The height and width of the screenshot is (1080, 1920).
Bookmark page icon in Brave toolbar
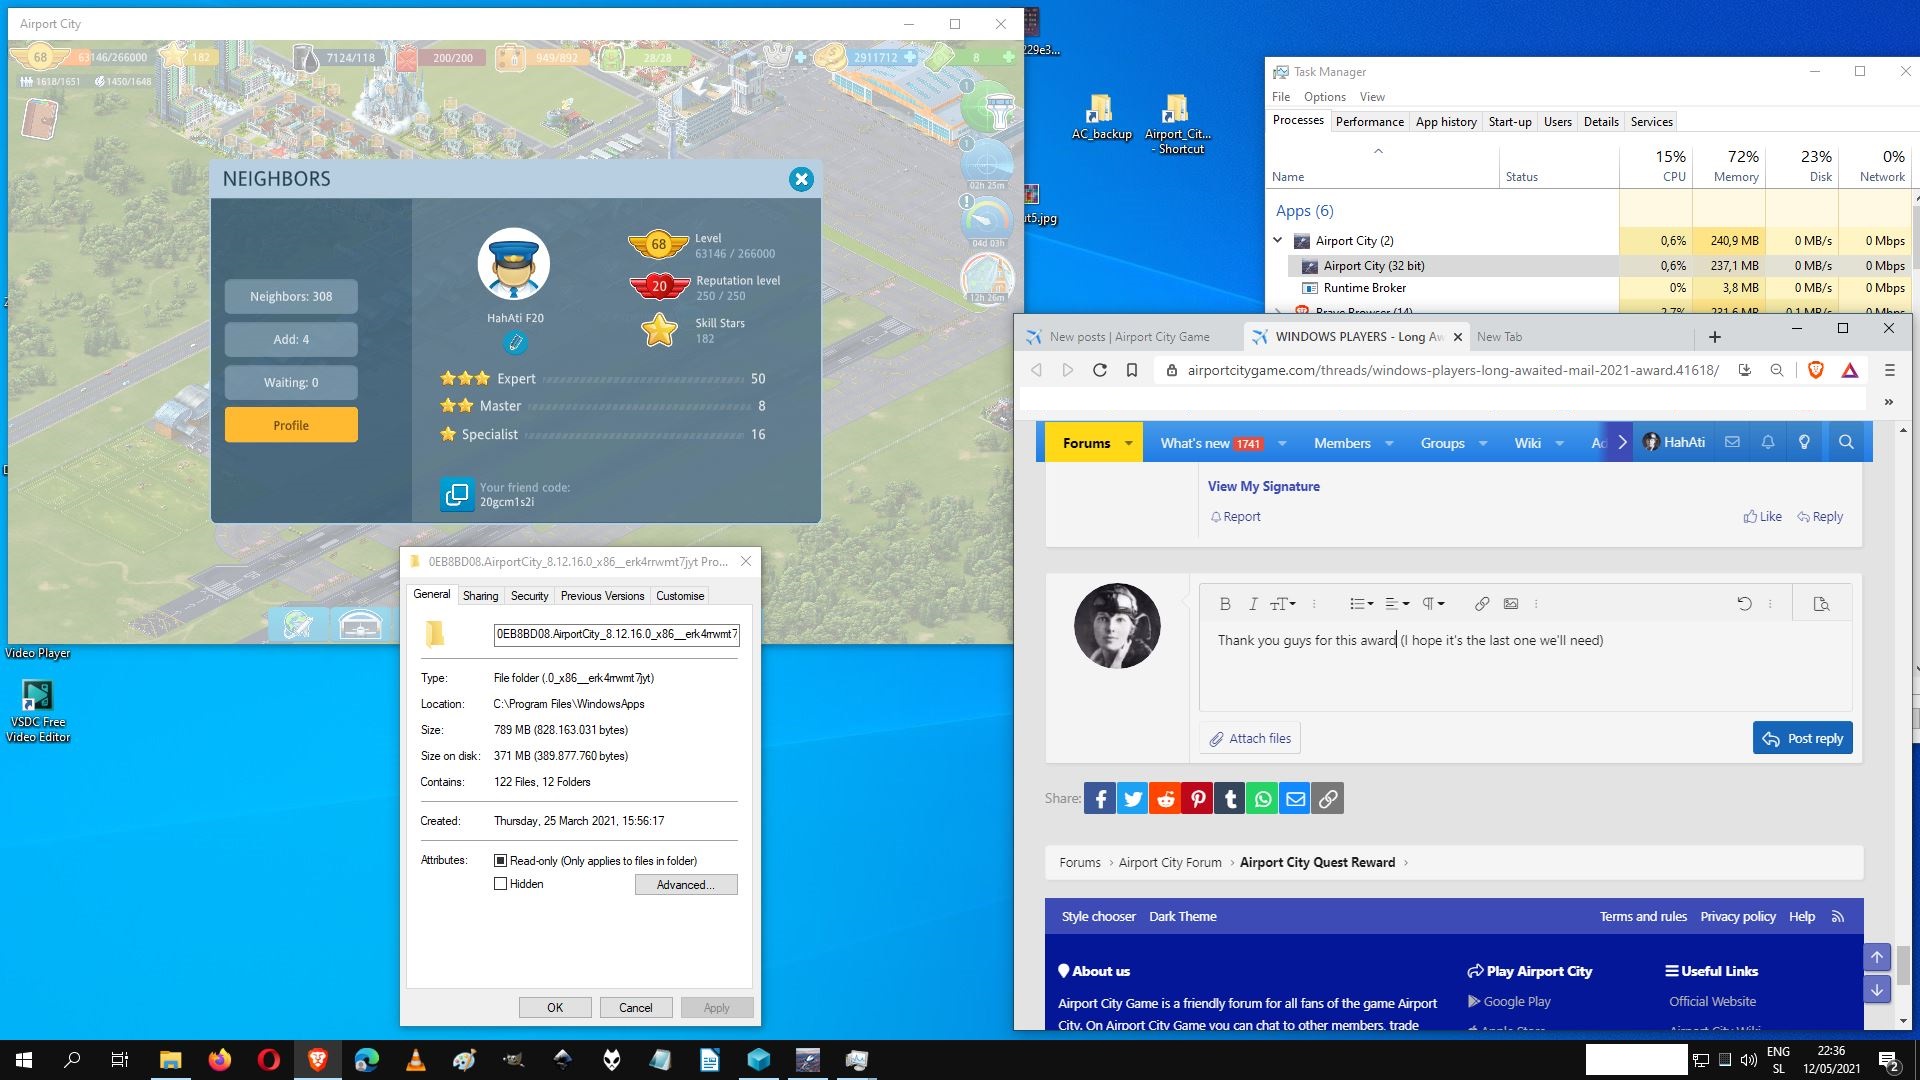pos(1132,370)
